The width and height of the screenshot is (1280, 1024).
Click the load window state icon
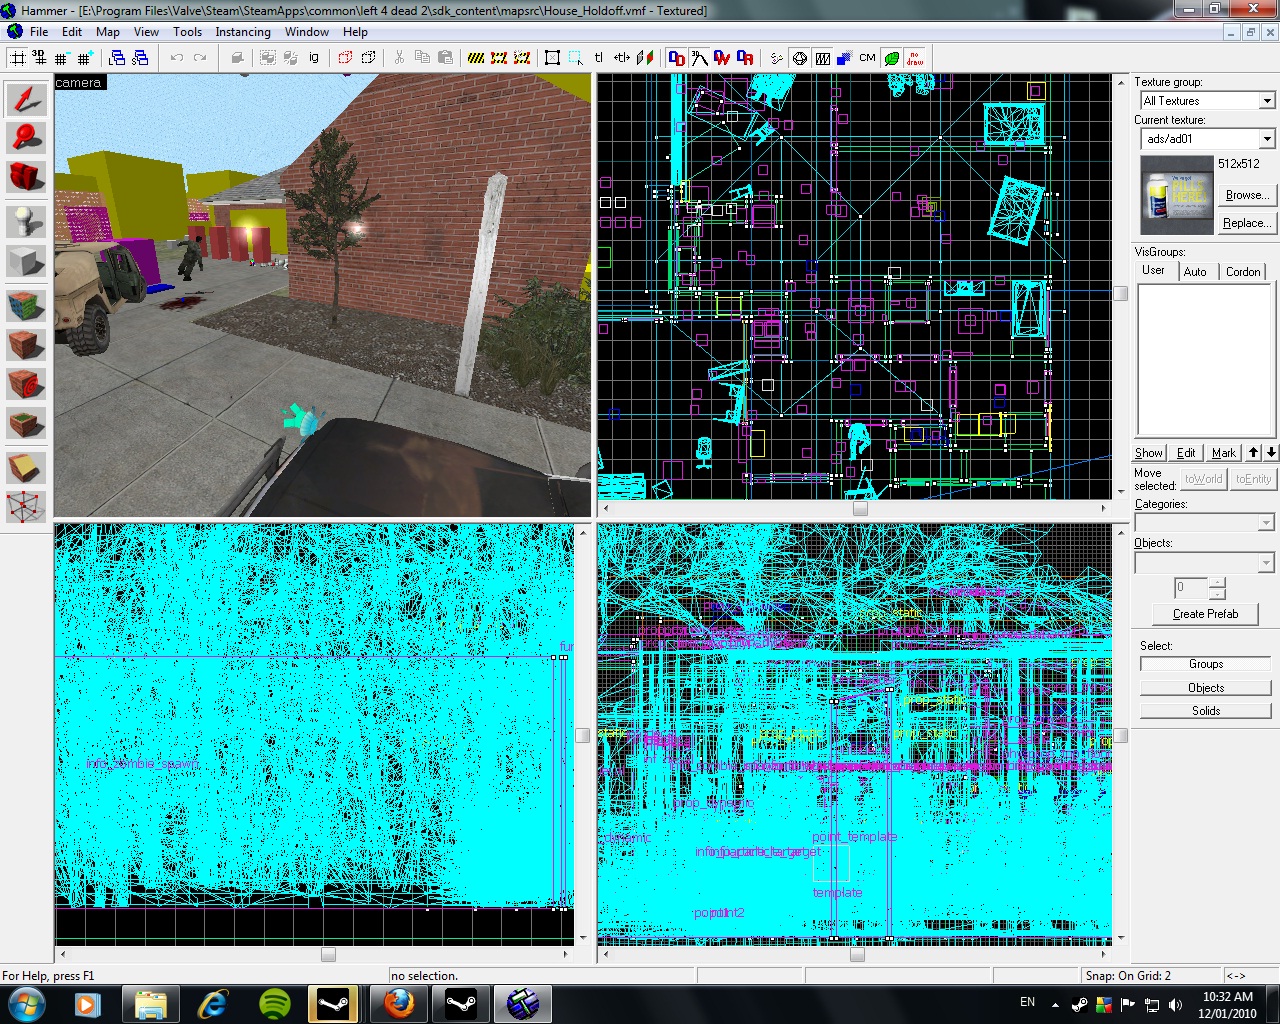(x=117, y=58)
